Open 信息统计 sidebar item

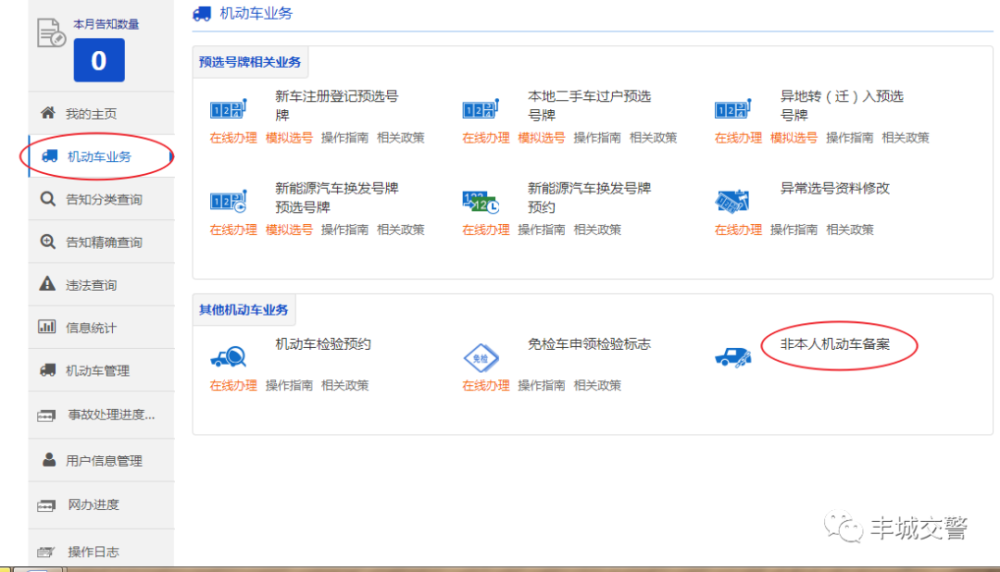coord(101,327)
